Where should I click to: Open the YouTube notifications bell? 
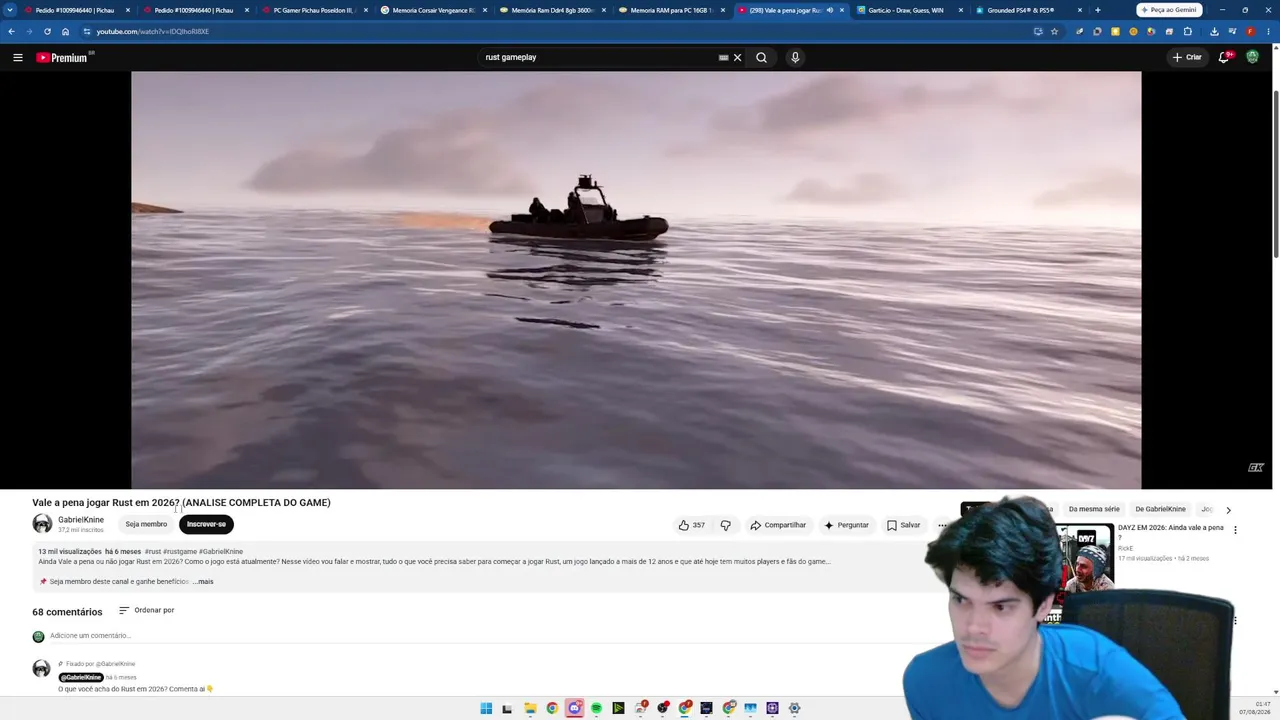coord(1224,57)
